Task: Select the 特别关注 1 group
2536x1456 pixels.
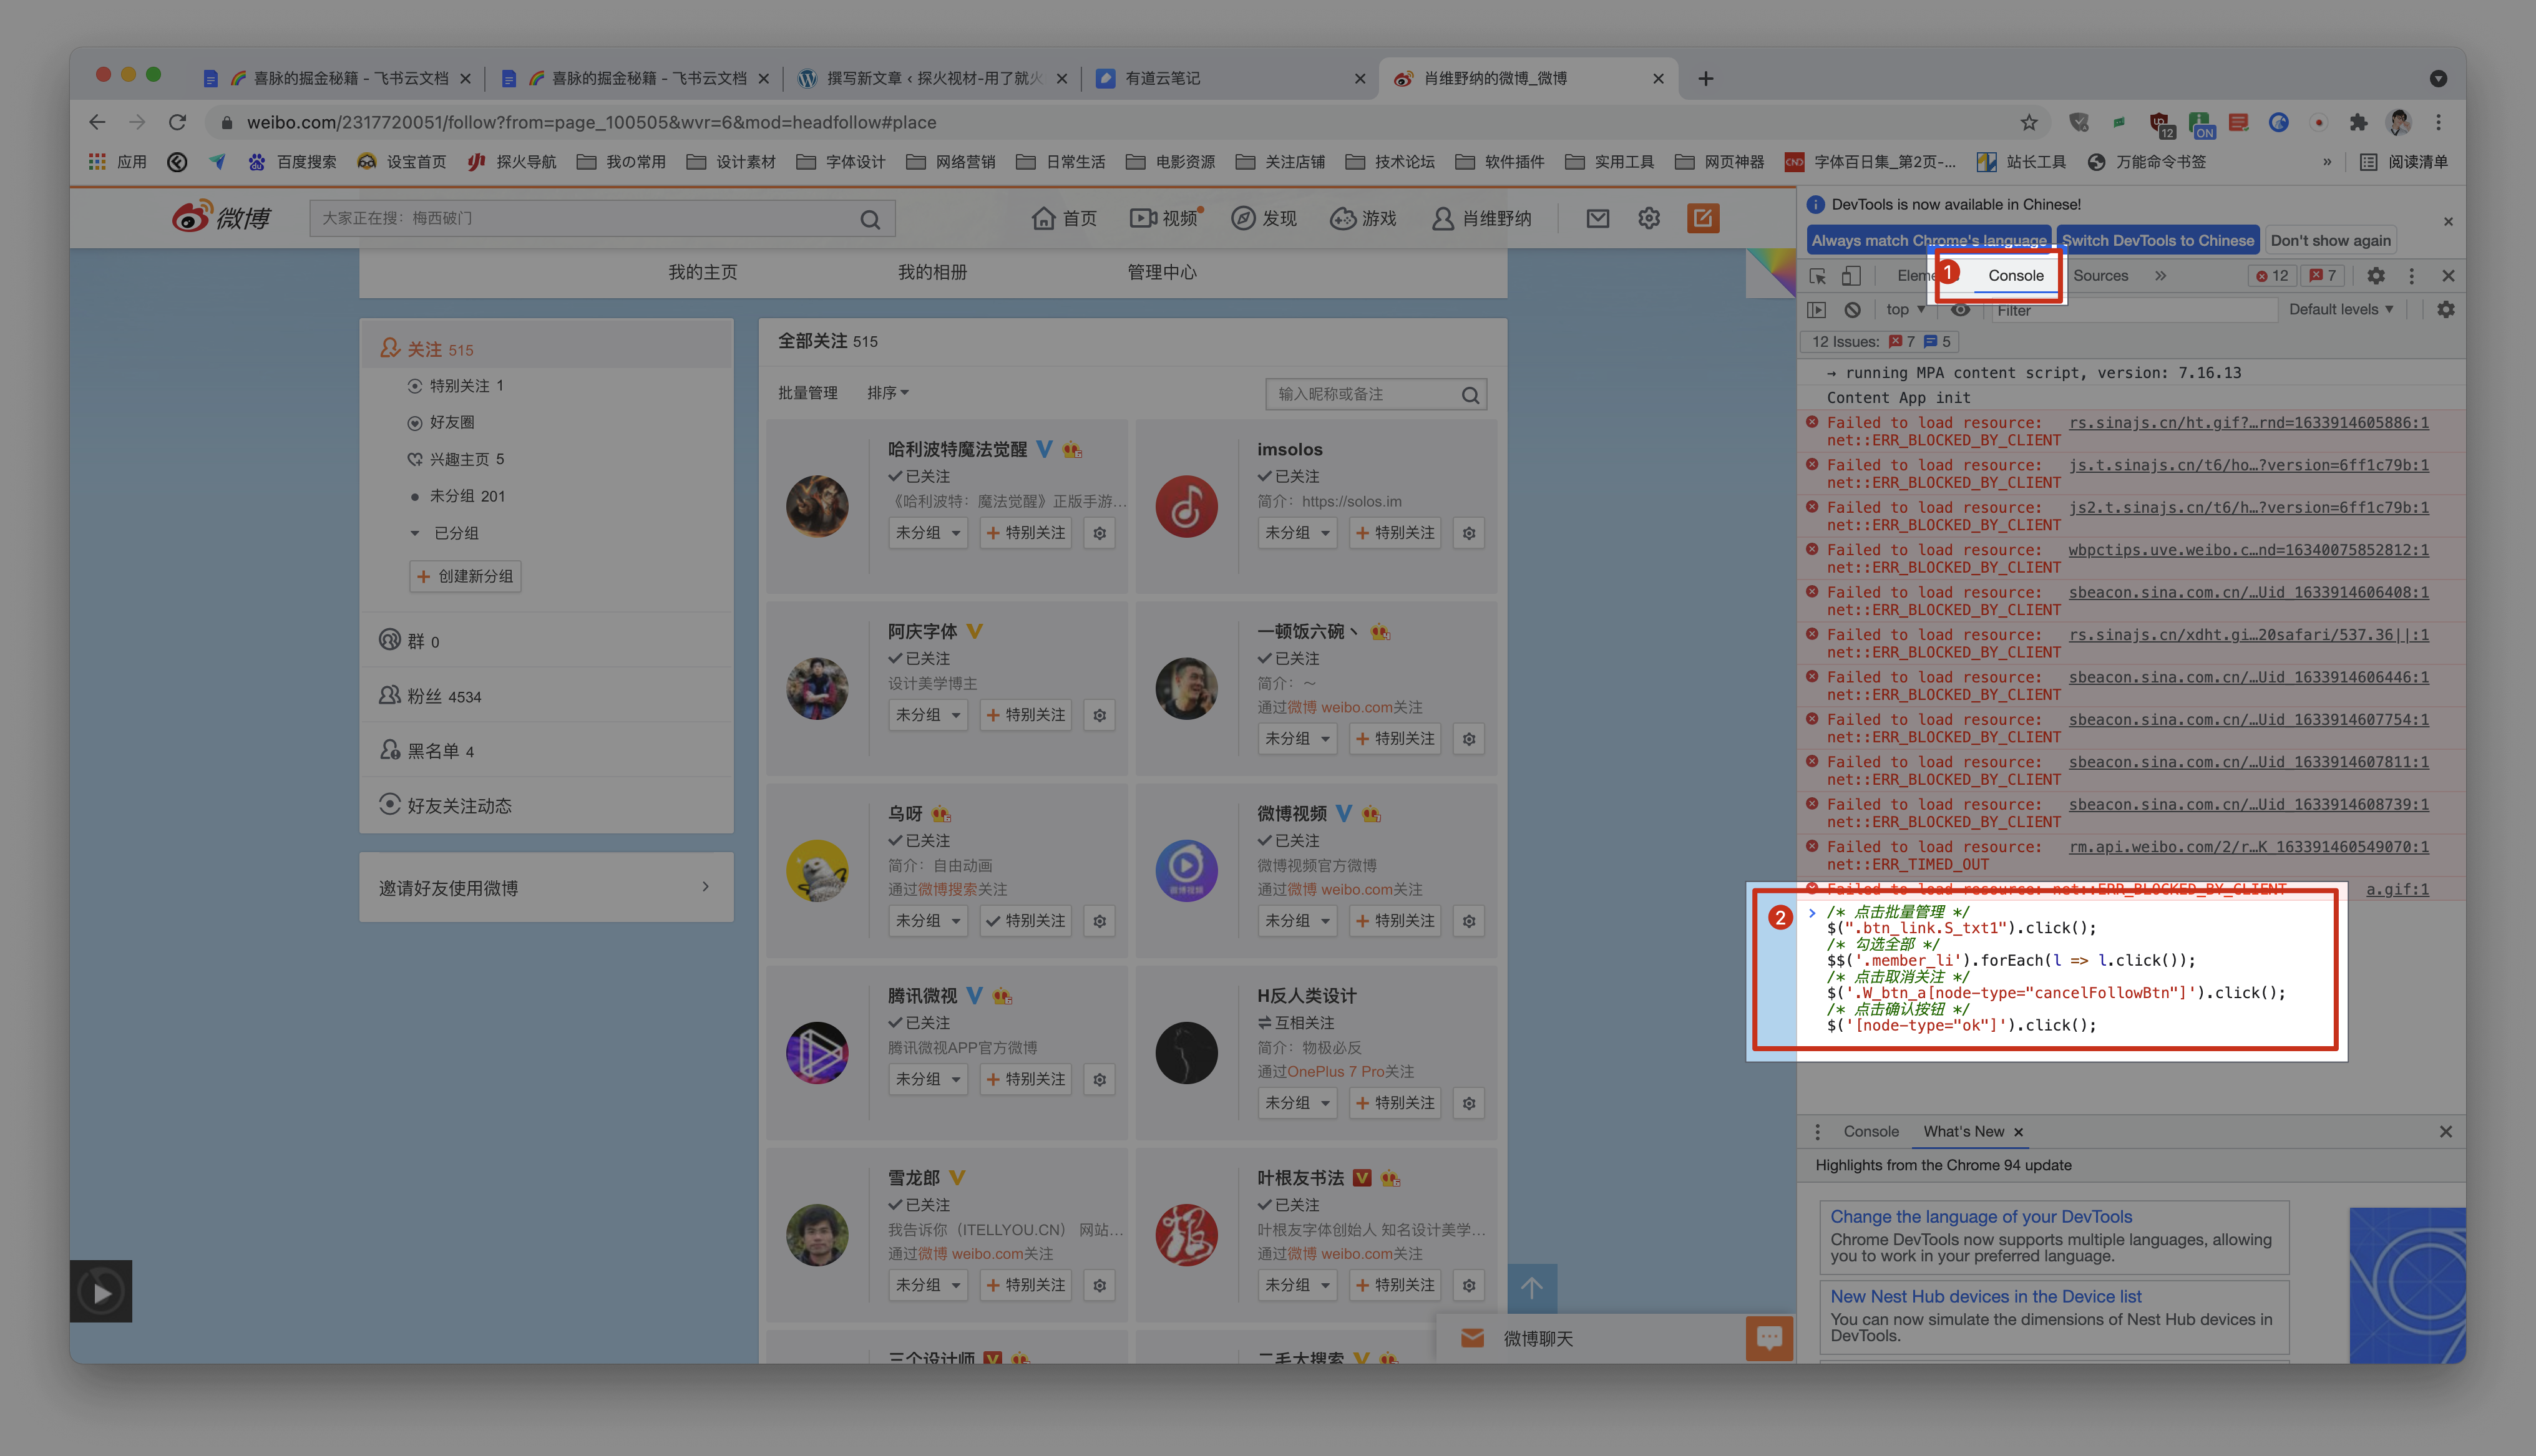Action: [456, 386]
